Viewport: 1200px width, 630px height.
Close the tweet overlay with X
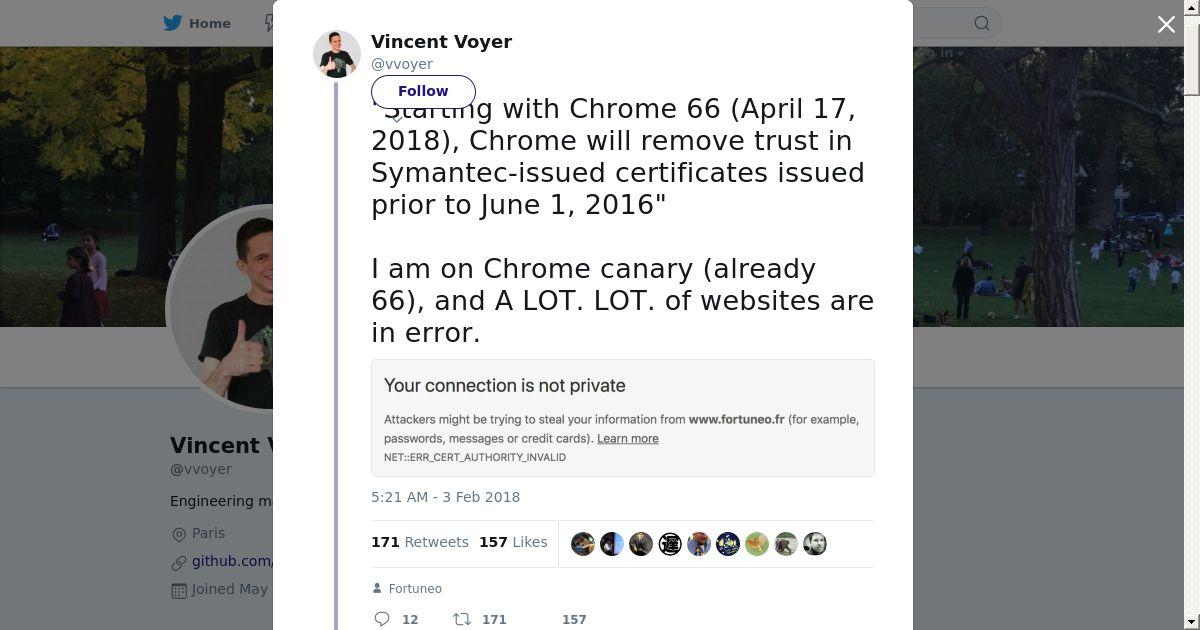click(1166, 25)
